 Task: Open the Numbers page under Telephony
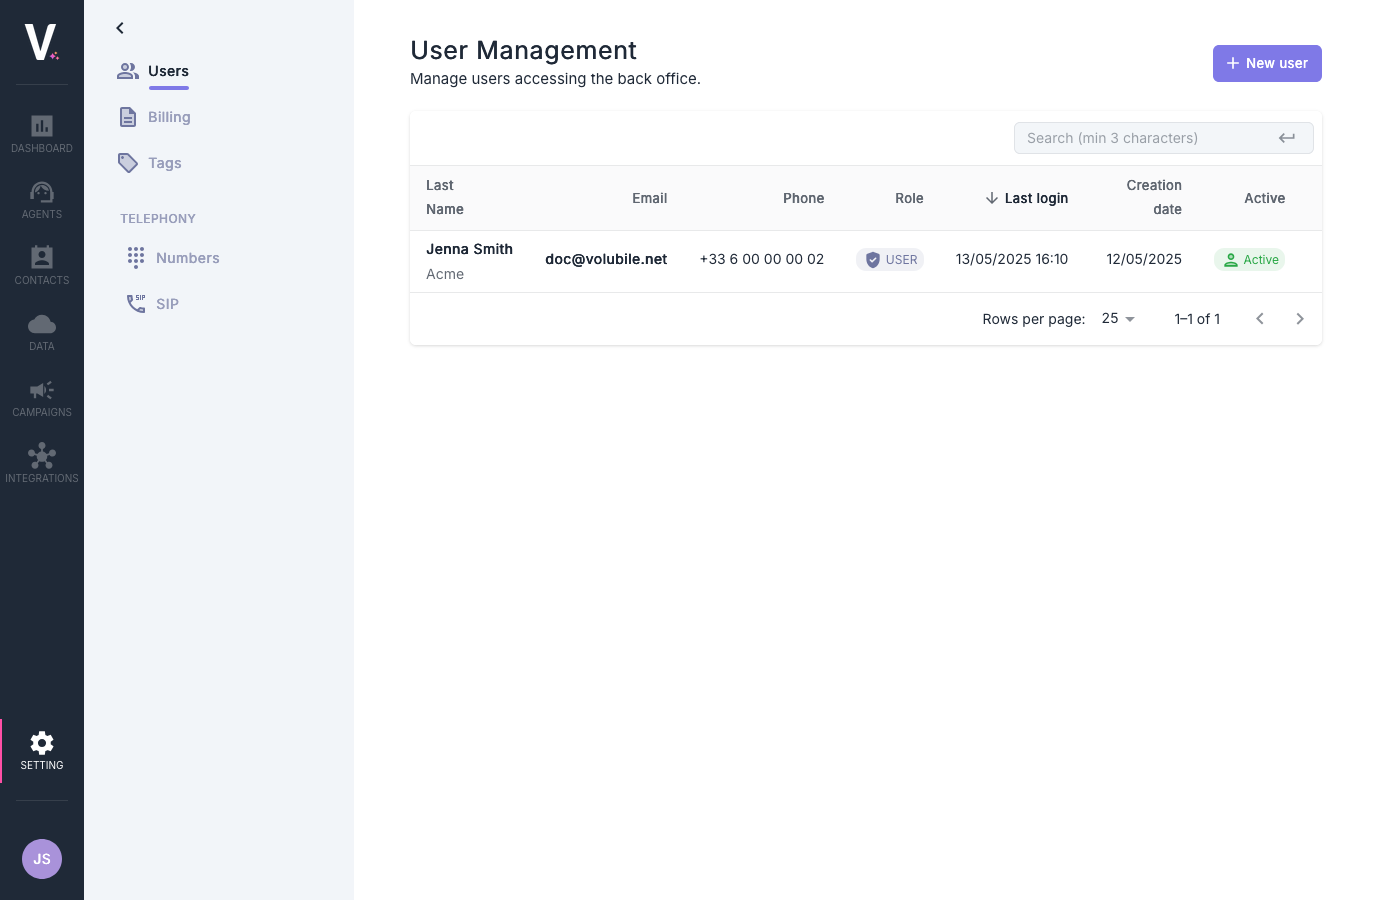click(x=187, y=257)
